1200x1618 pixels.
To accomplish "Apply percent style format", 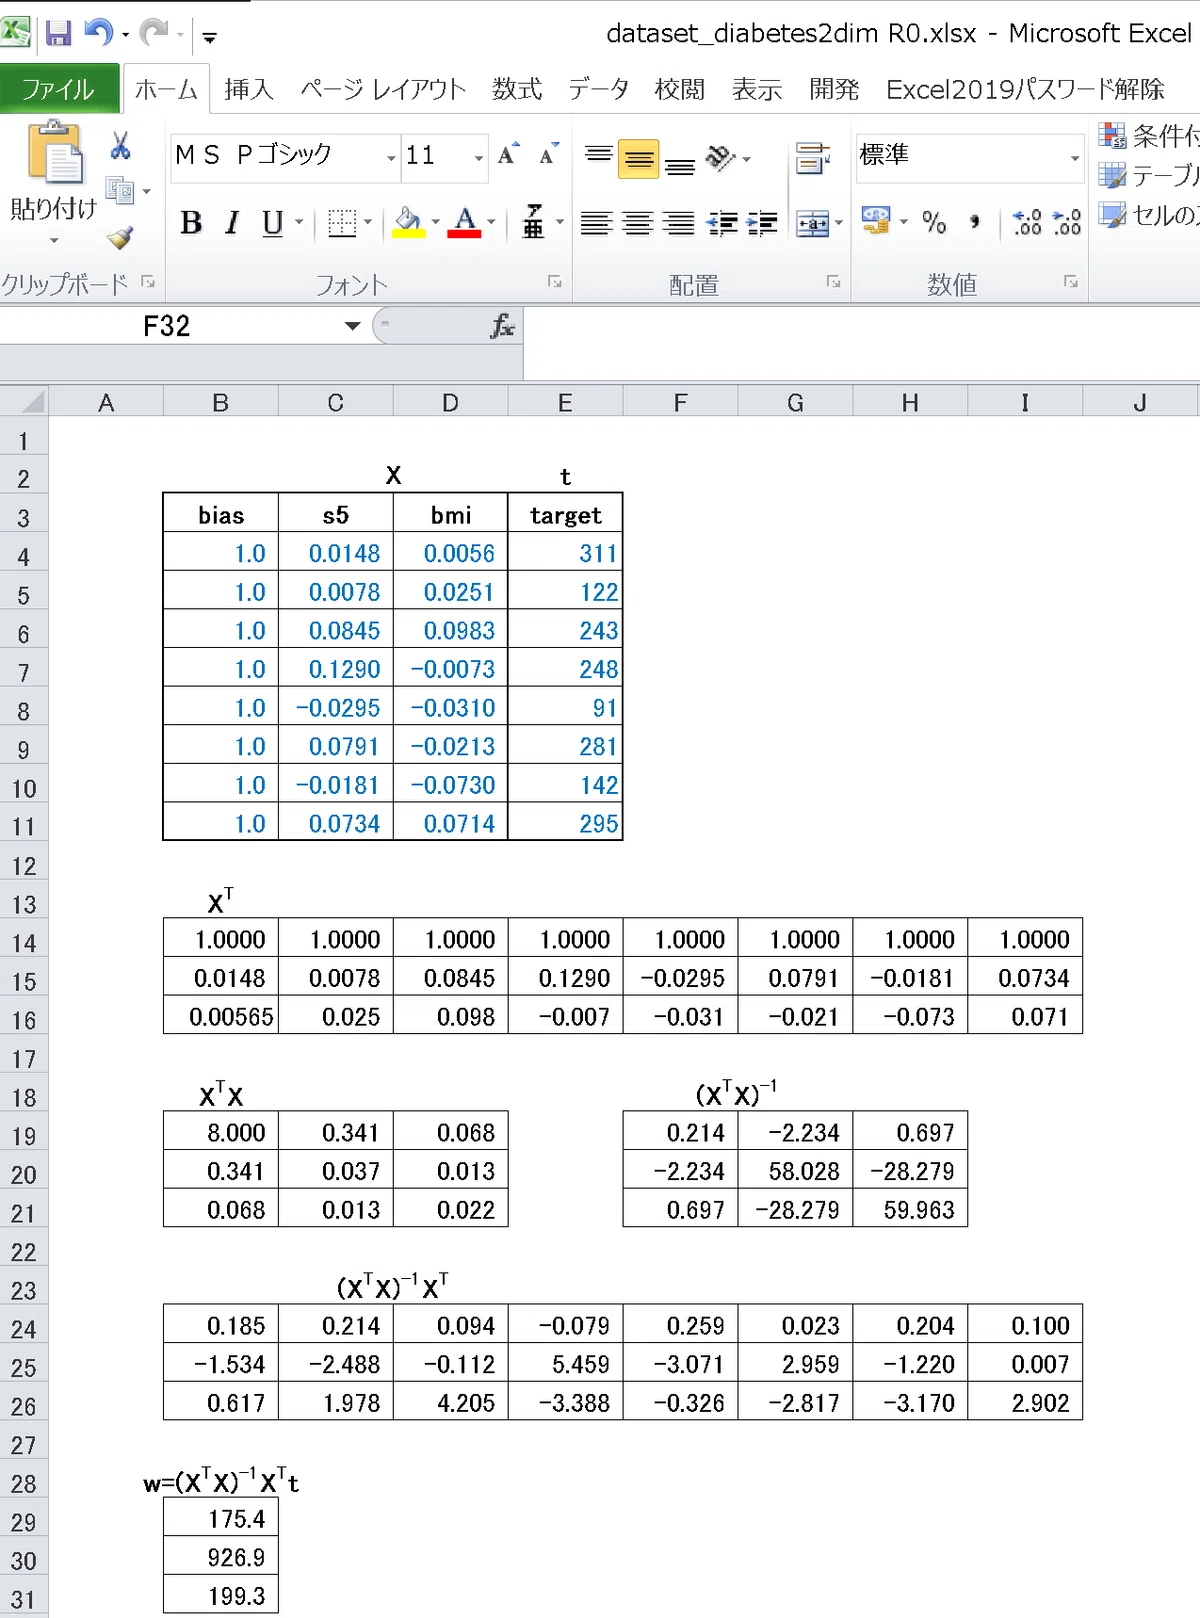I will coord(934,222).
